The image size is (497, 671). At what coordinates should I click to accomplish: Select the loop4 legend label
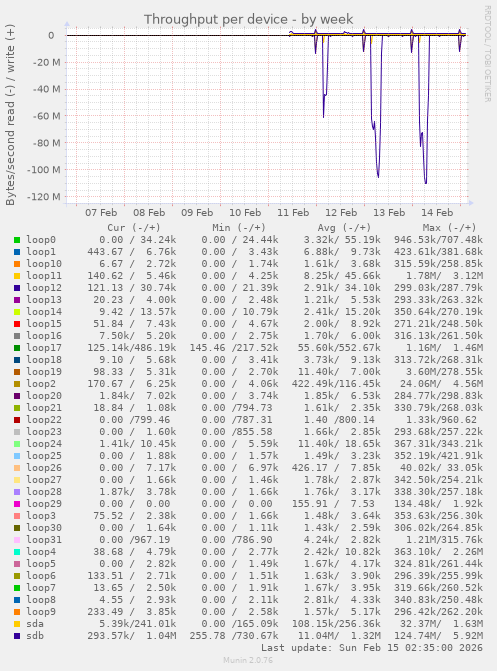(41, 552)
